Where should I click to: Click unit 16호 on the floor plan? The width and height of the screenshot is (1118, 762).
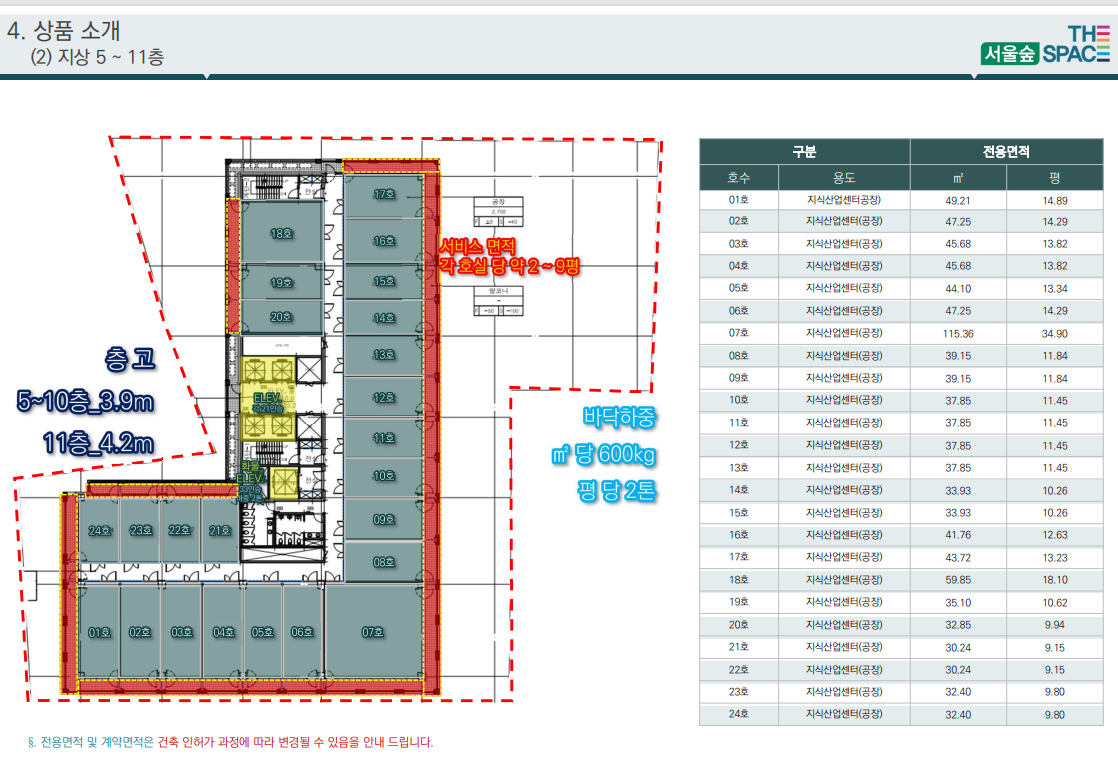click(x=384, y=241)
